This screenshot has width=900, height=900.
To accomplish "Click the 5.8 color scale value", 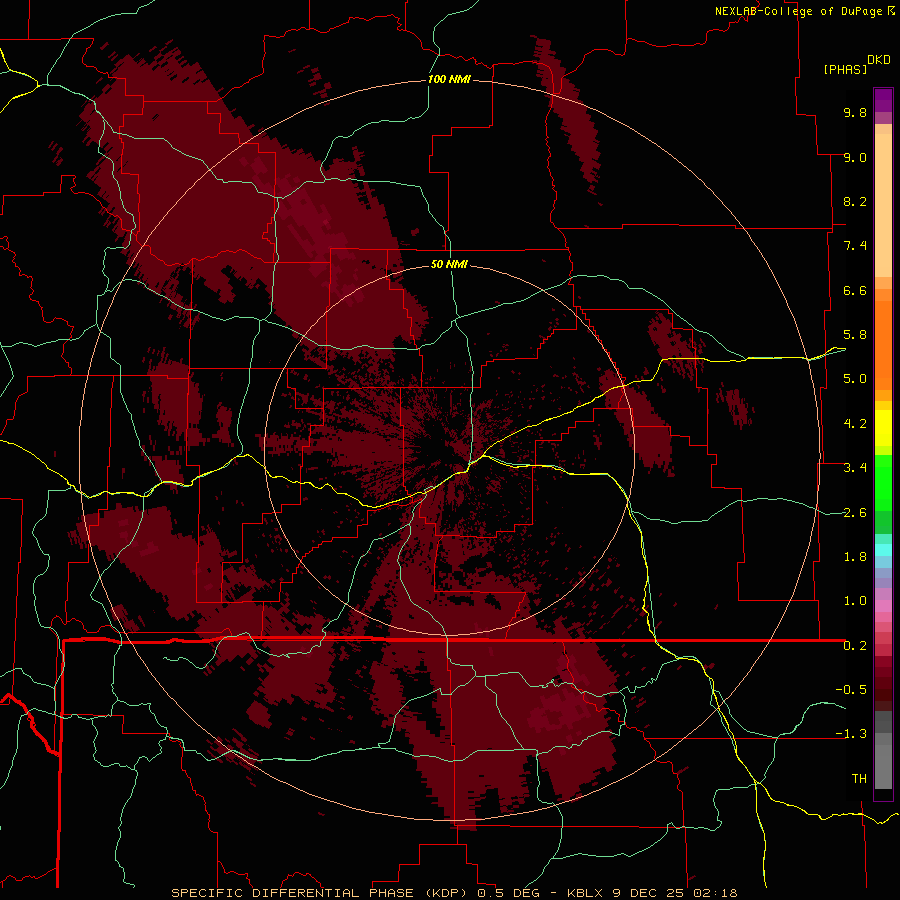I will [855, 335].
